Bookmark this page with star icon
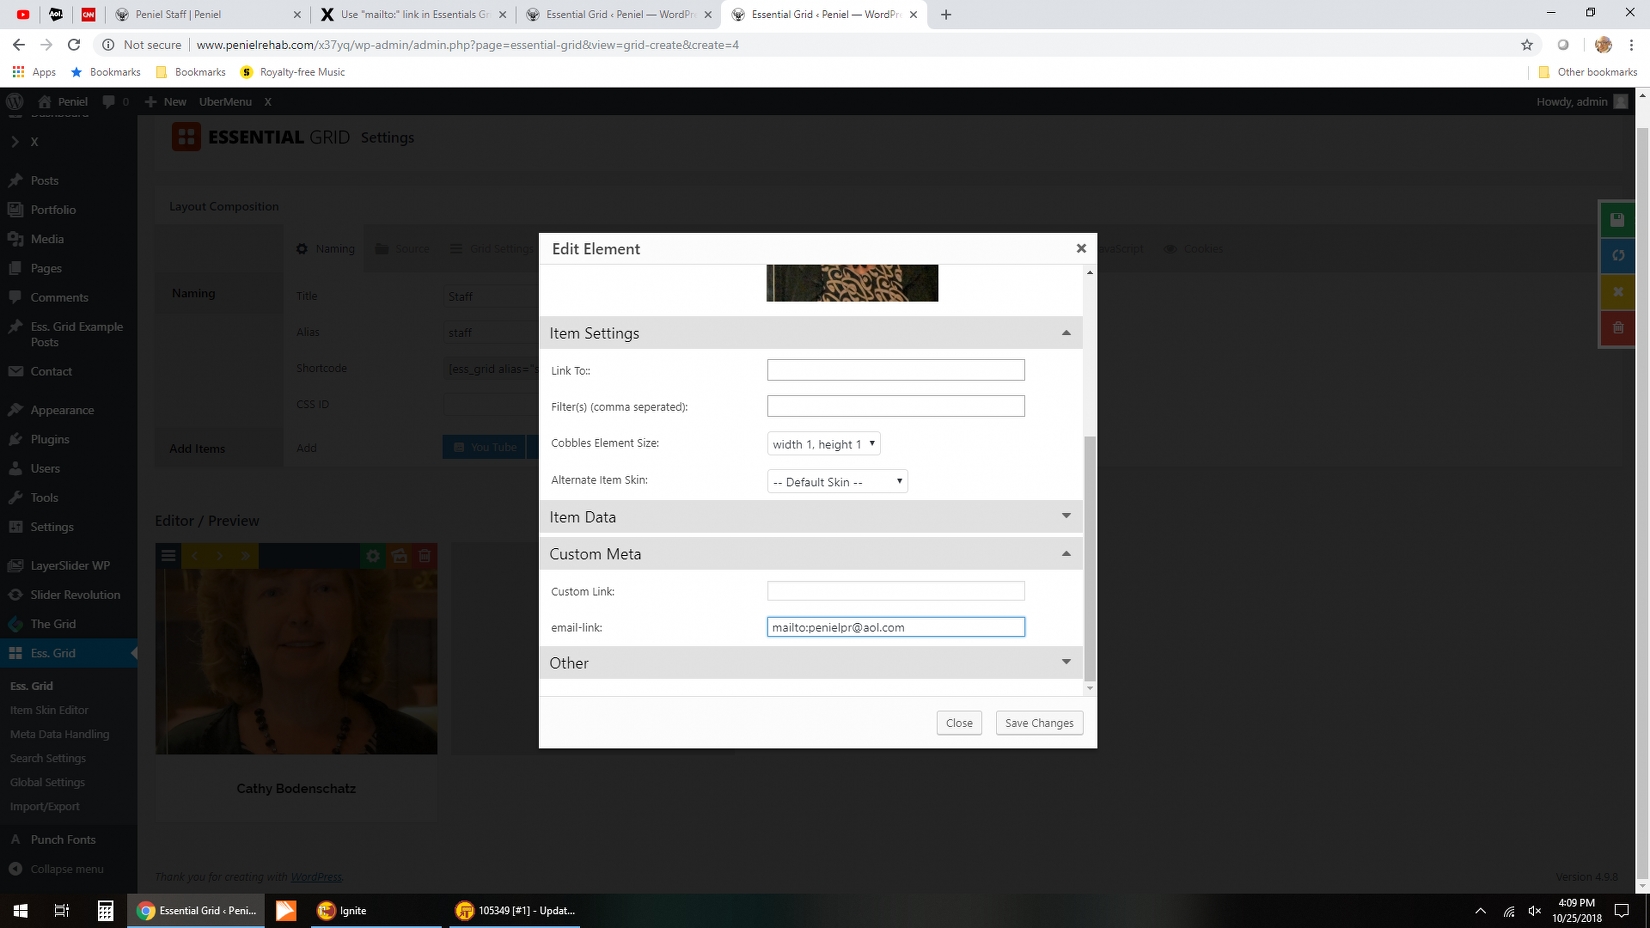Screen dimensions: 1650x928 1527,45
